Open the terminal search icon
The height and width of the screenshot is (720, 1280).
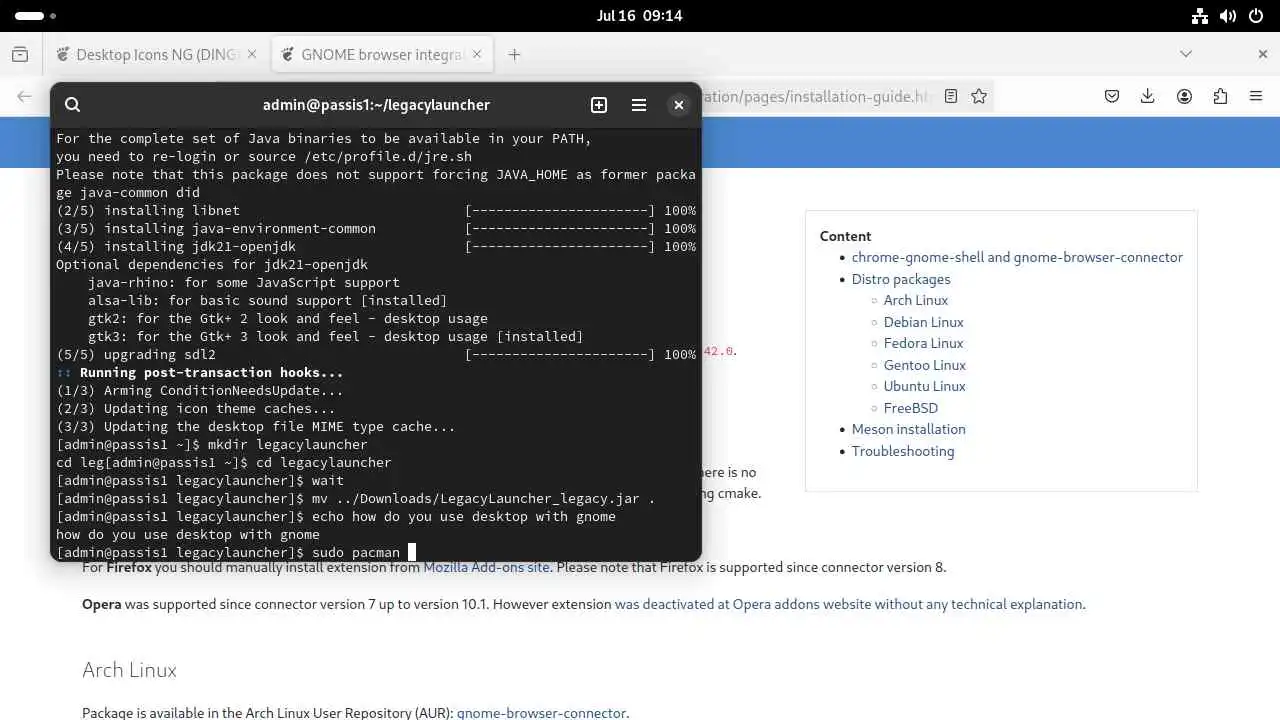click(72, 105)
